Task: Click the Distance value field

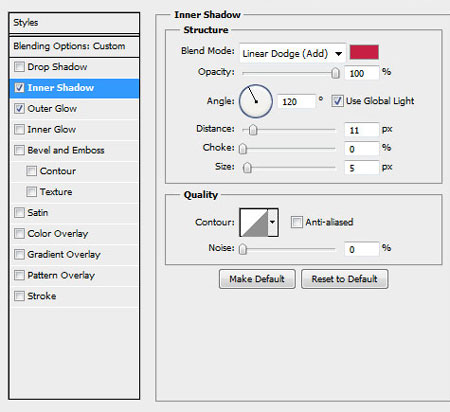Action: (x=362, y=130)
